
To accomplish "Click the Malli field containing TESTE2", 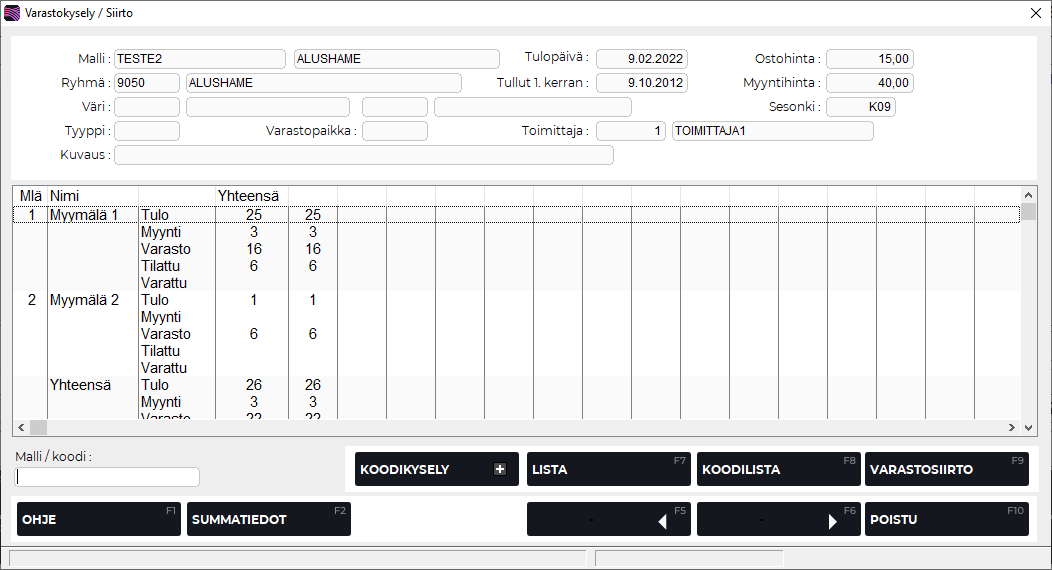I will tap(200, 59).
